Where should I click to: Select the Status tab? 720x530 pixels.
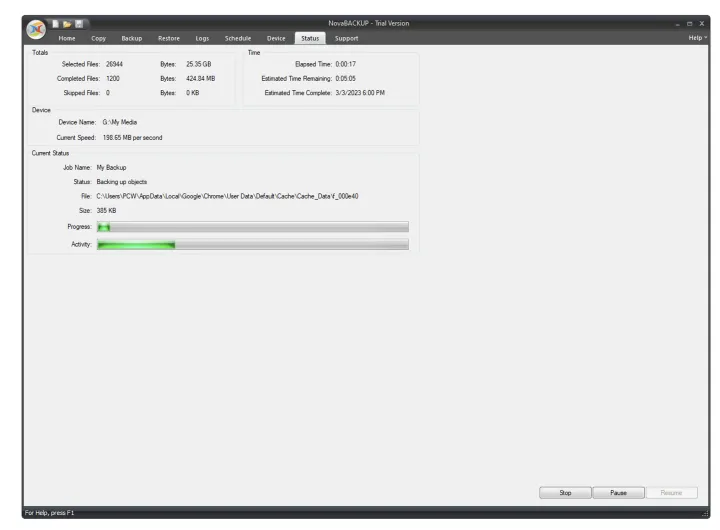[309, 38]
